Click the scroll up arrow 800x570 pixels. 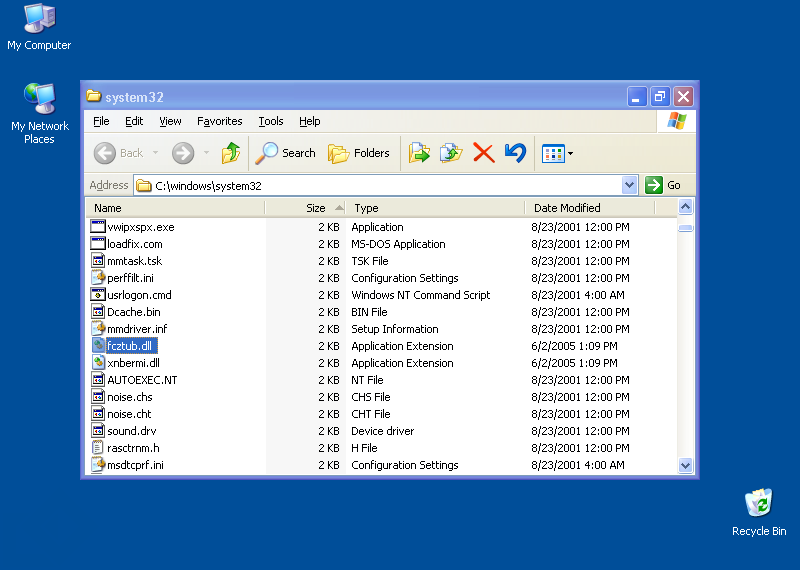click(x=685, y=207)
